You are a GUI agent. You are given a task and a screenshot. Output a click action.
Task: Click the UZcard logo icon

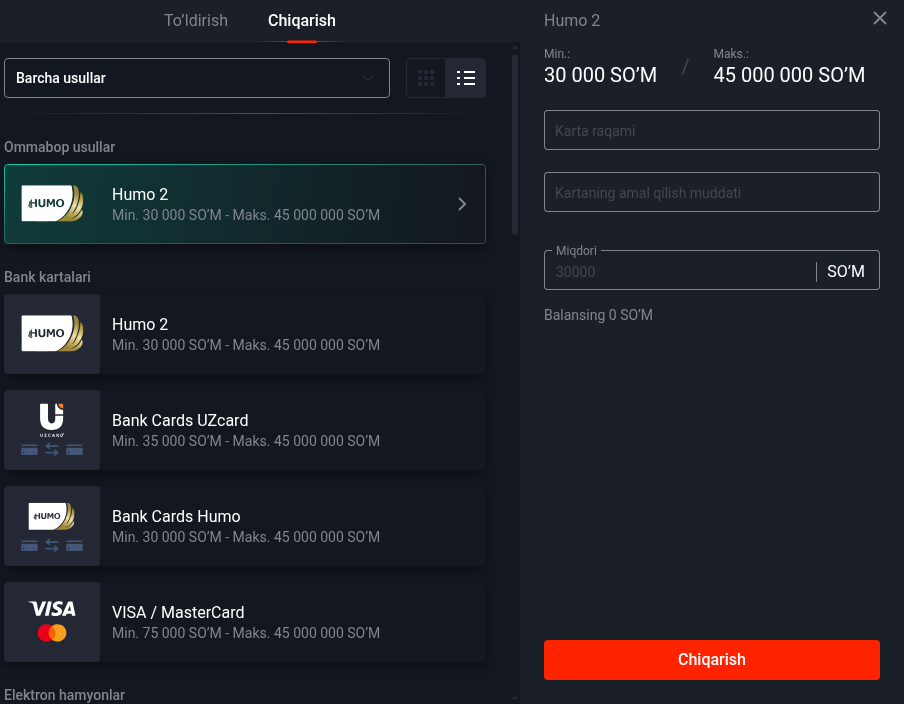click(x=52, y=430)
